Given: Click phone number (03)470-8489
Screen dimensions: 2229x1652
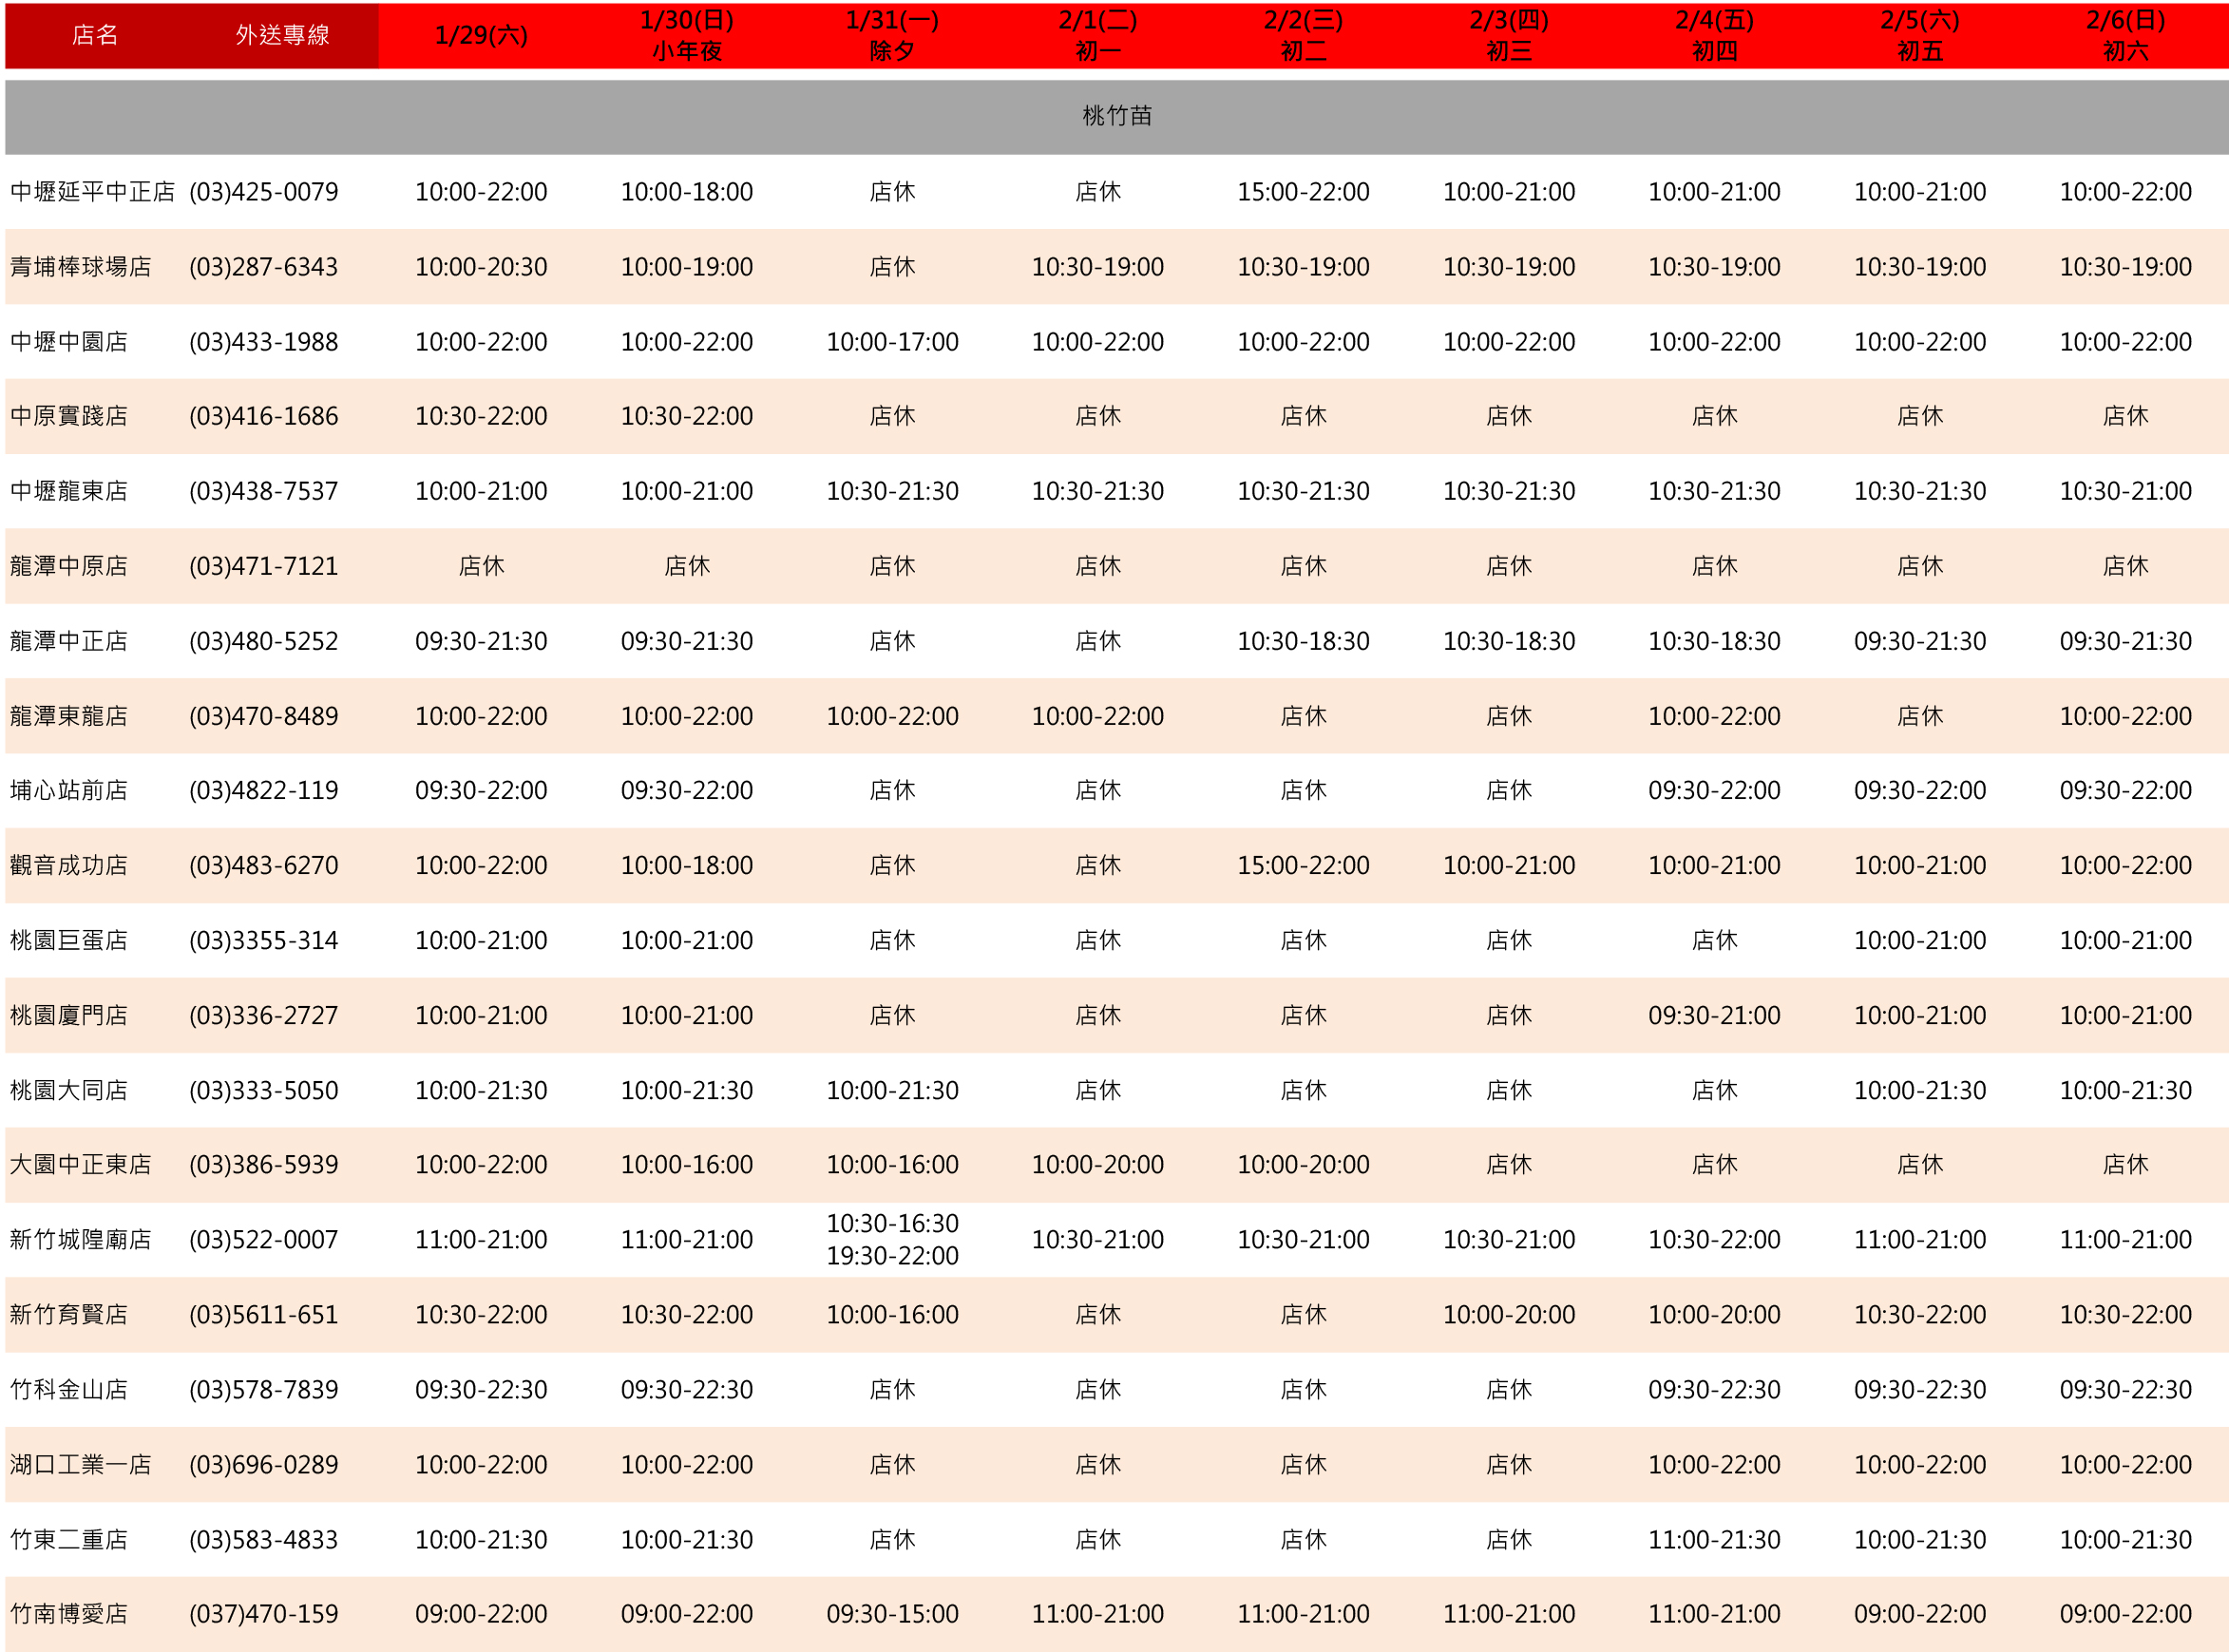Looking at the screenshot, I should pyautogui.click(x=264, y=716).
